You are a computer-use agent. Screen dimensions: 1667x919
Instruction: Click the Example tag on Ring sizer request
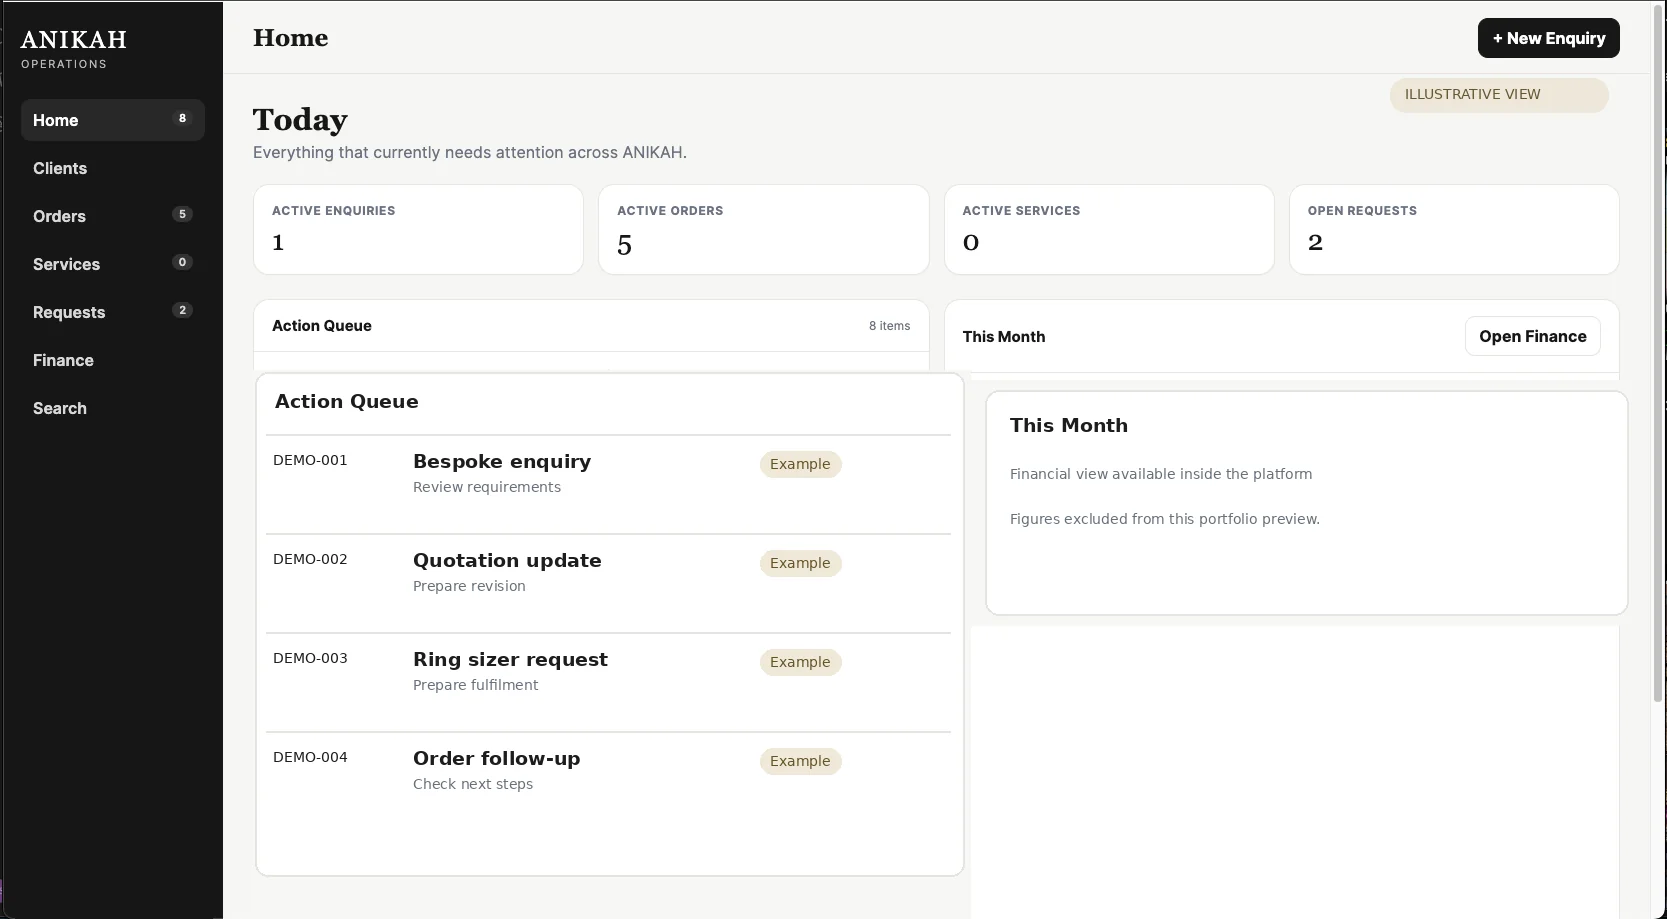800,662
